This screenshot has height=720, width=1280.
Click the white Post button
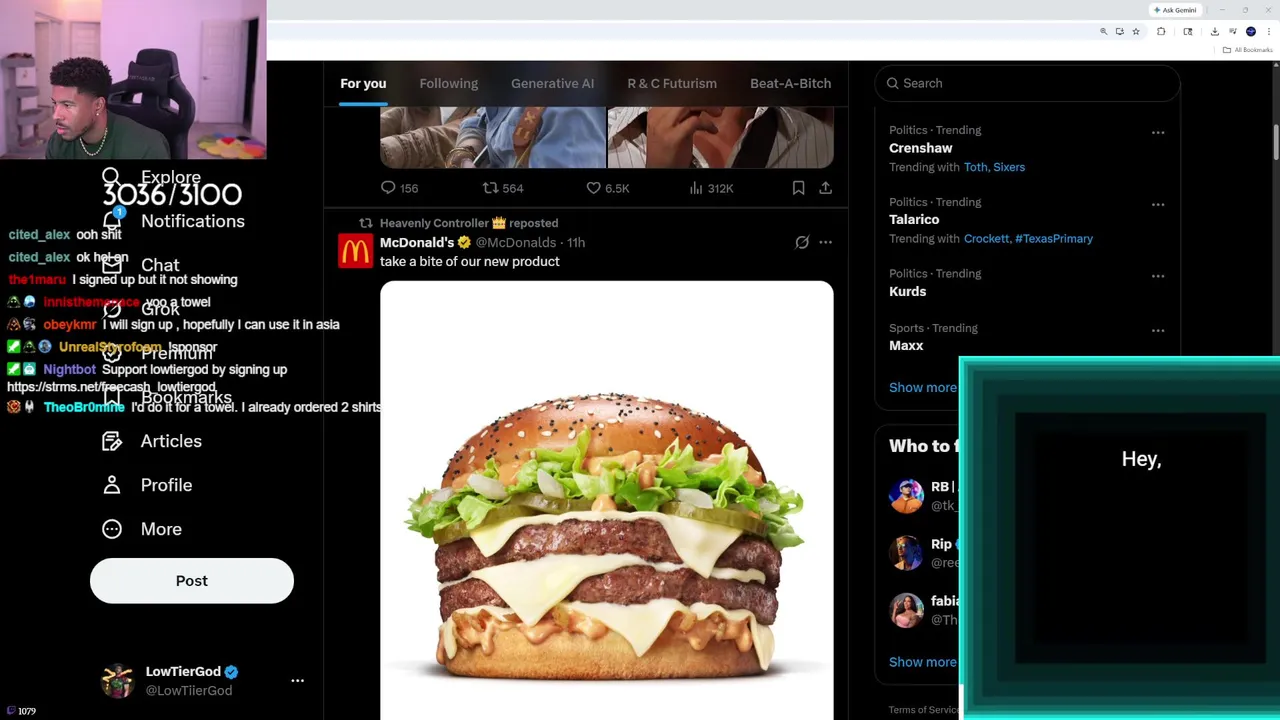(192, 581)
